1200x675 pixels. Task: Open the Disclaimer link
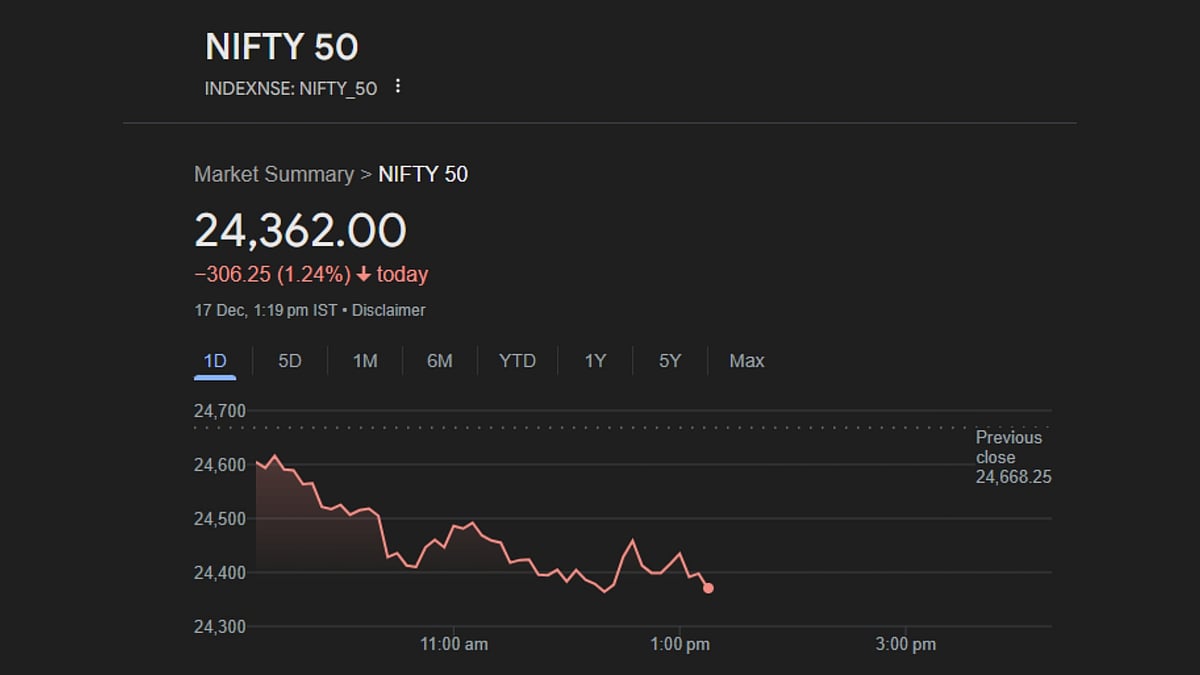(x=388, y=310)
